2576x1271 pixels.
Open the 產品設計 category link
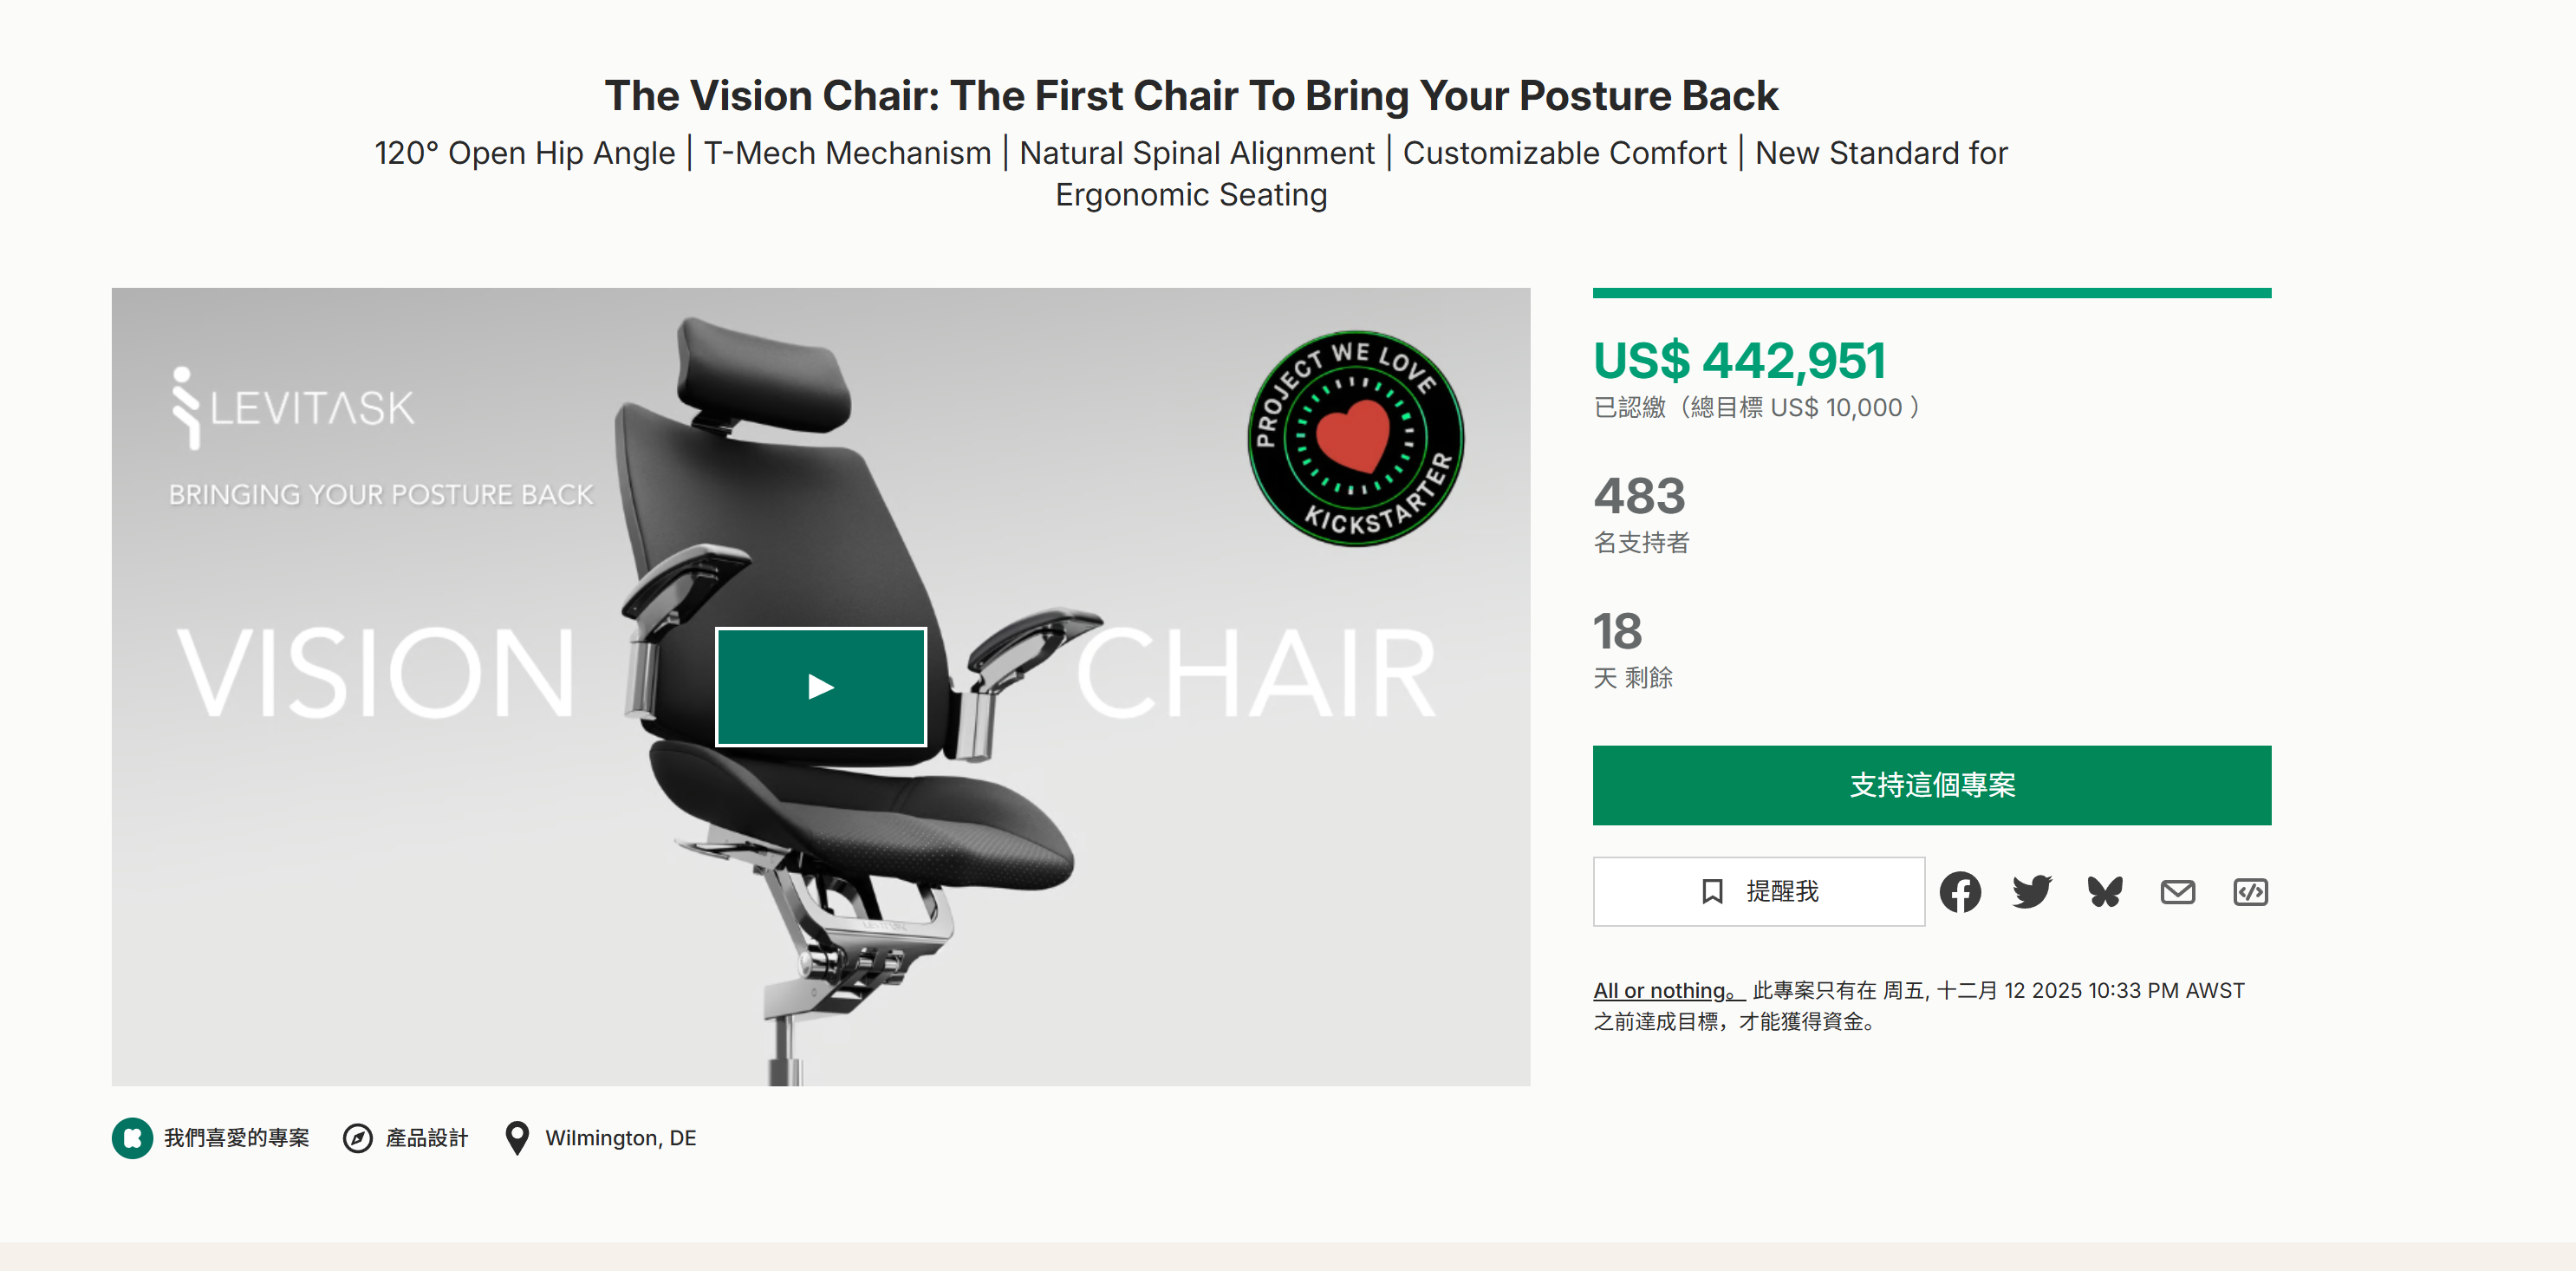click(x=426, y=1138)
